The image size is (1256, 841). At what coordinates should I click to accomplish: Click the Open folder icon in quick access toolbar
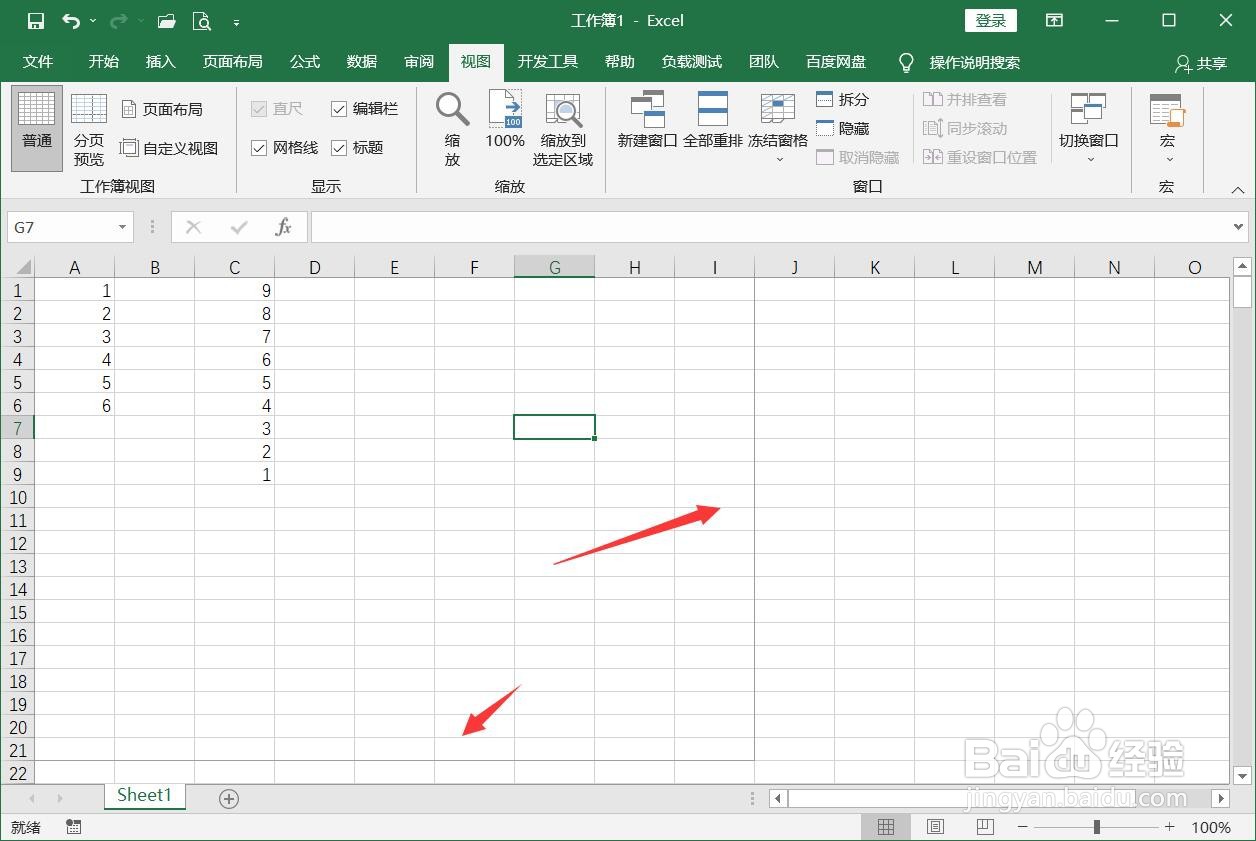[166, 20]
